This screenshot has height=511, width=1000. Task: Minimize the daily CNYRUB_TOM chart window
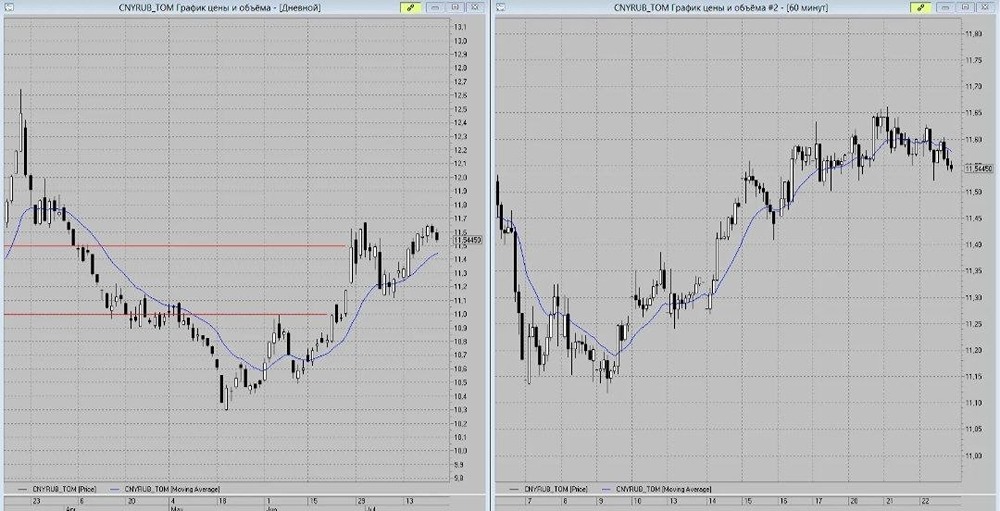(436, 8)
